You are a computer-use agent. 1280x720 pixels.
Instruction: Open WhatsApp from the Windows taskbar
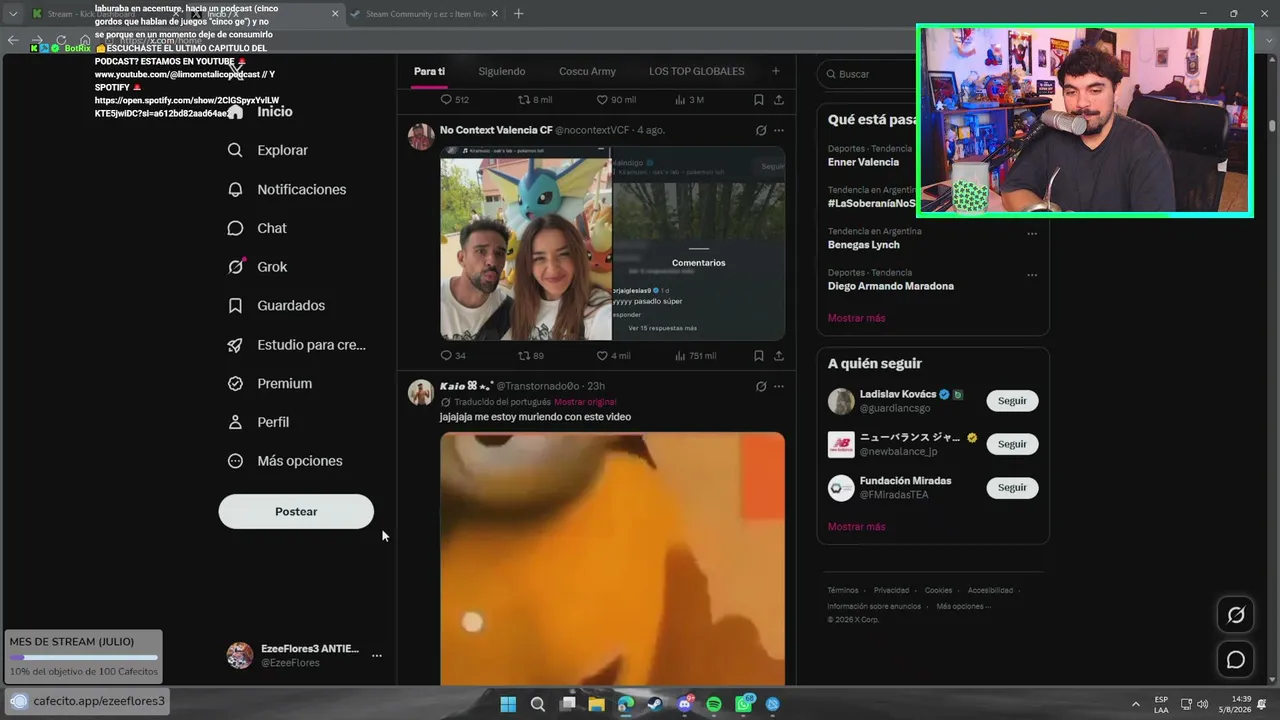[x=744, y=704]
